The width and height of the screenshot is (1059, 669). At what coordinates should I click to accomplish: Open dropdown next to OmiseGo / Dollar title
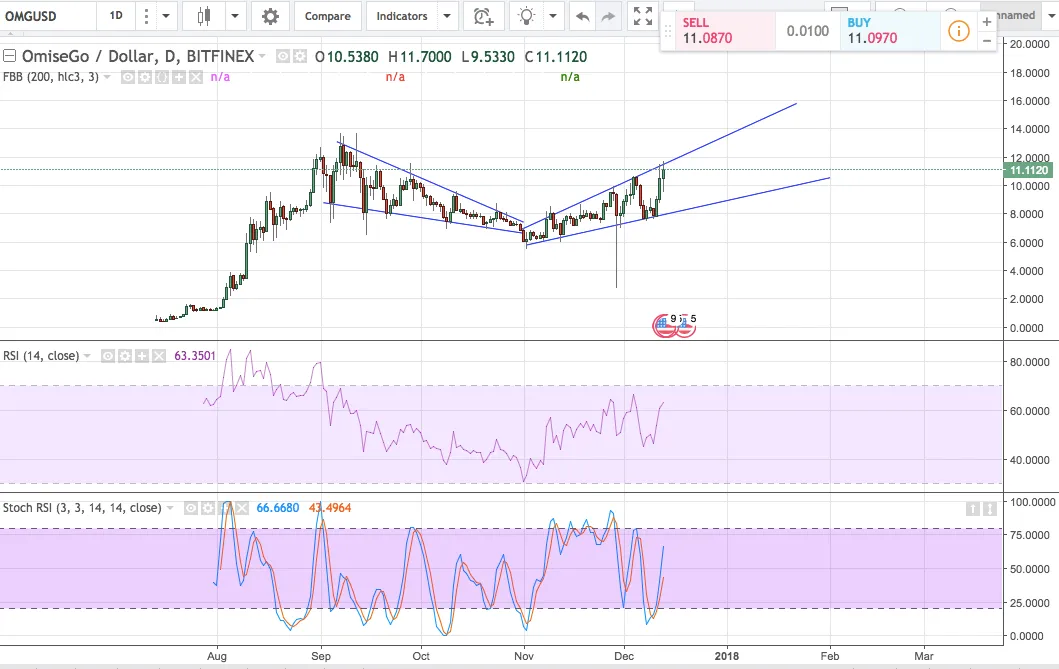263,57
